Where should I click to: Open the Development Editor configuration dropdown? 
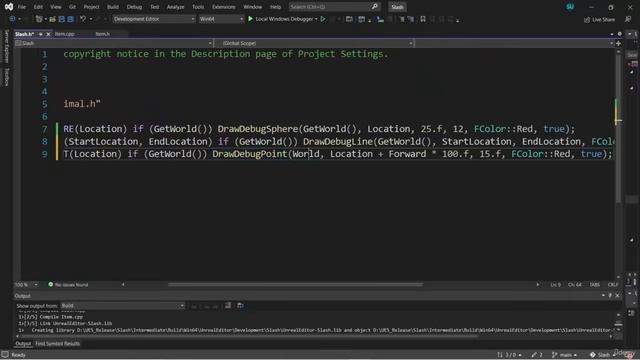pyautogui.click(x=154, y=19)
